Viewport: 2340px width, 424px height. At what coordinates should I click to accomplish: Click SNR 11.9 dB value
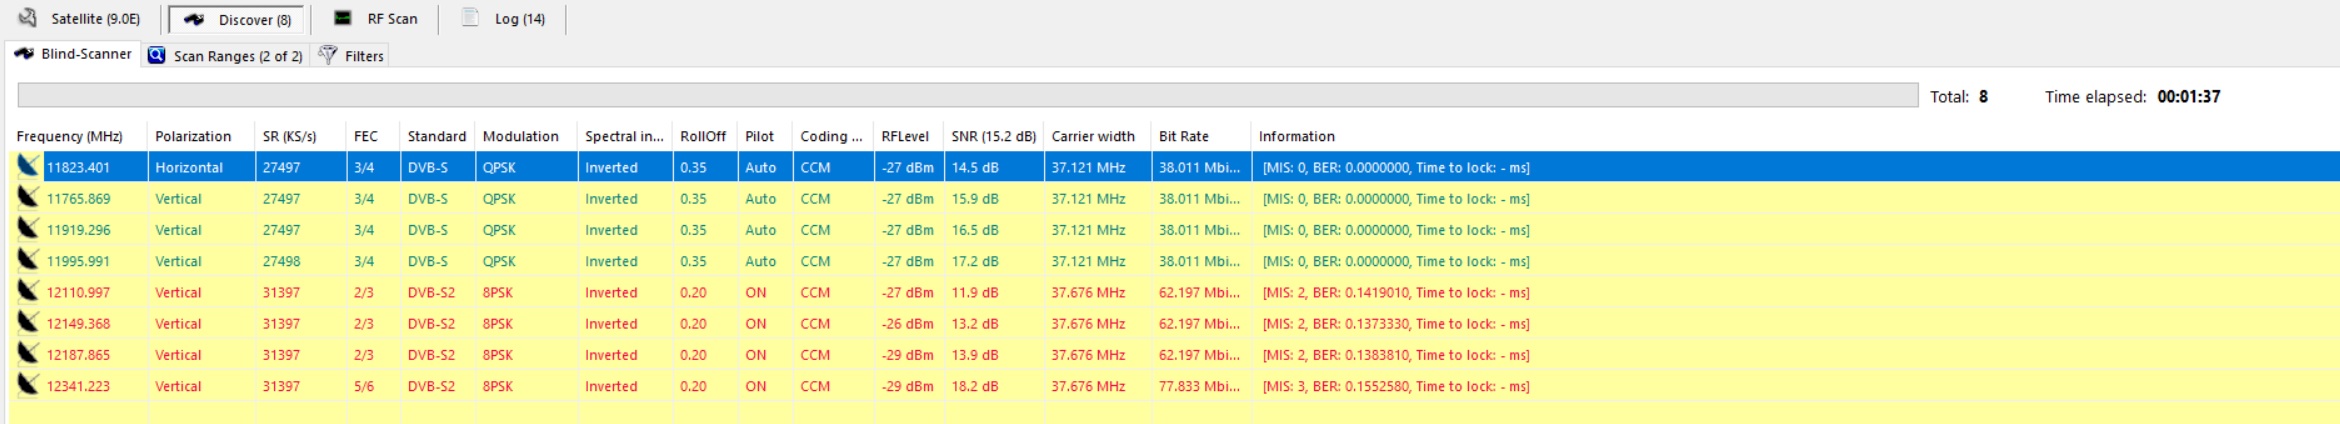[x=975, y=292]
